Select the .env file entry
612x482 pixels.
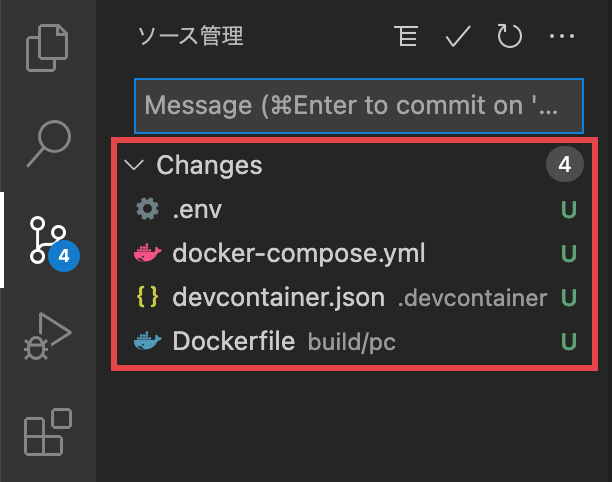click(x=197, y=210)
